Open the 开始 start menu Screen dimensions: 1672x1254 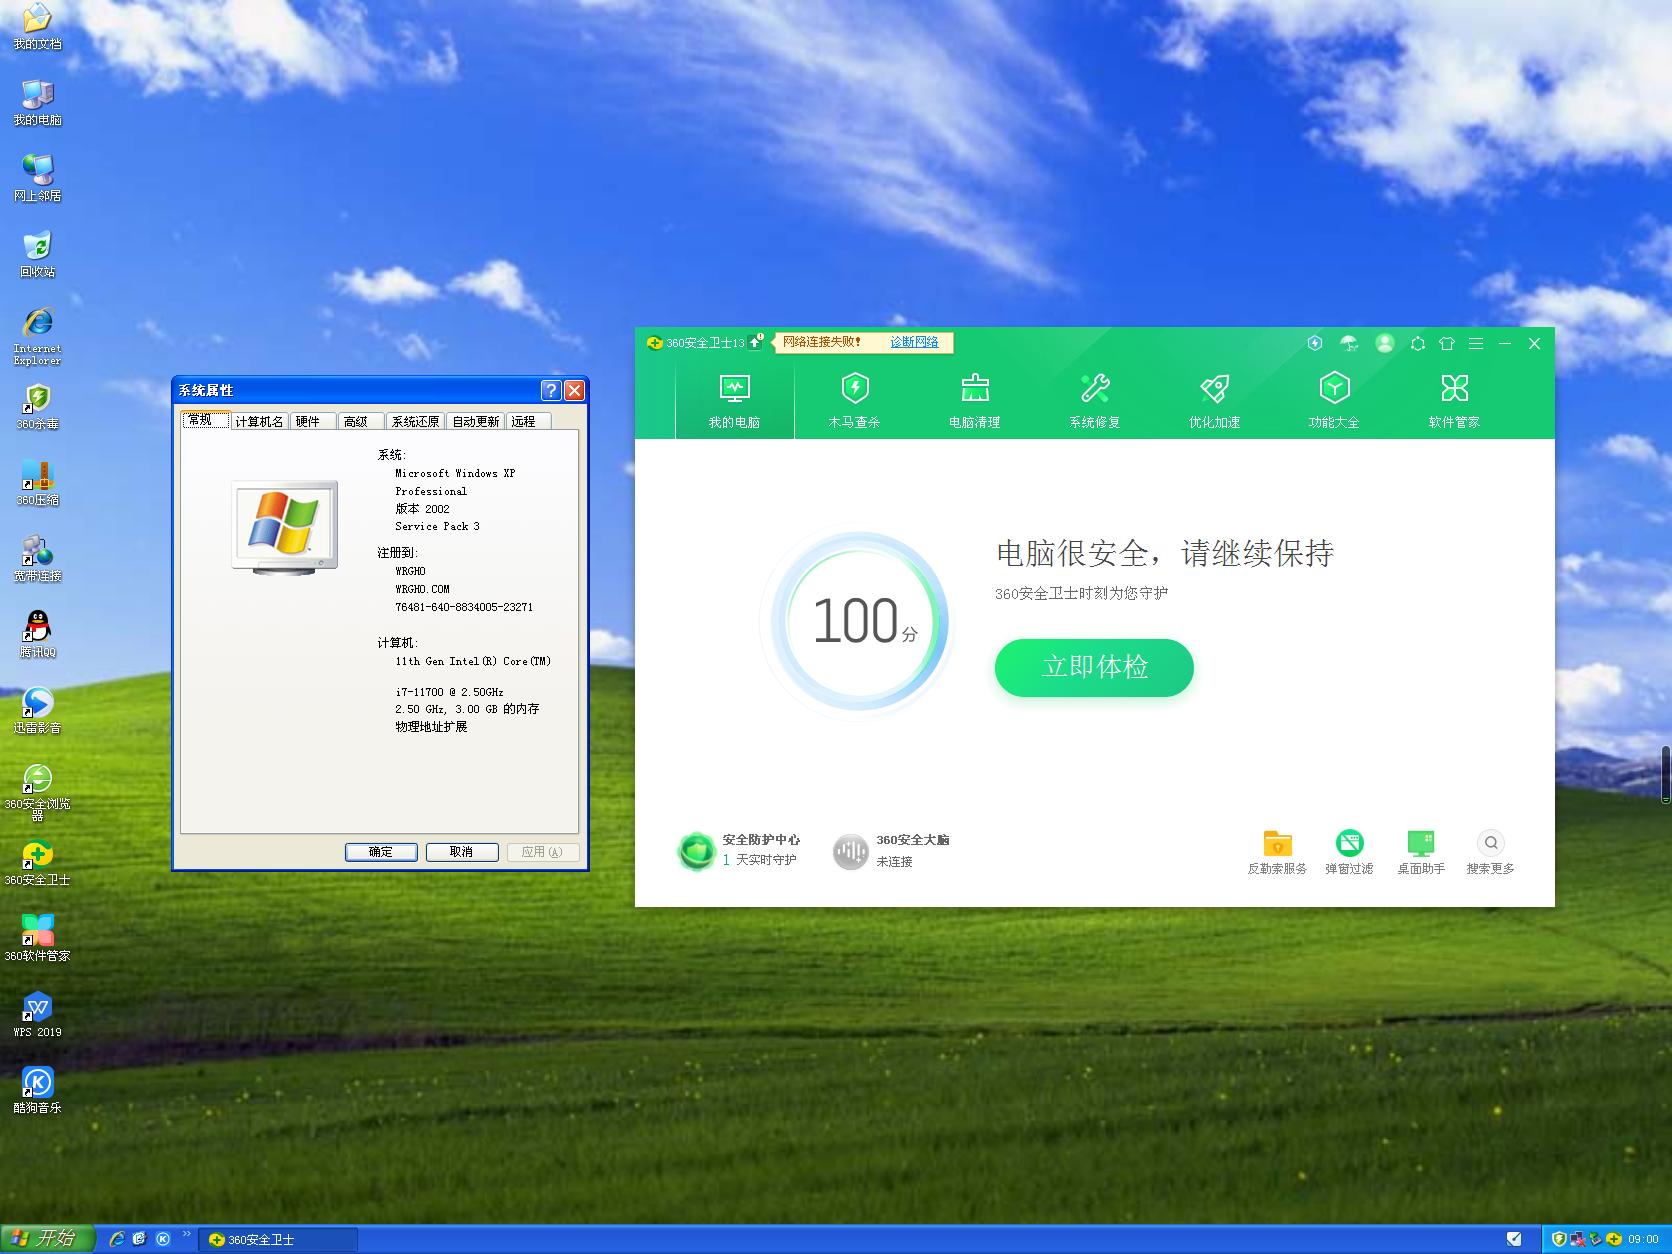47,1239
